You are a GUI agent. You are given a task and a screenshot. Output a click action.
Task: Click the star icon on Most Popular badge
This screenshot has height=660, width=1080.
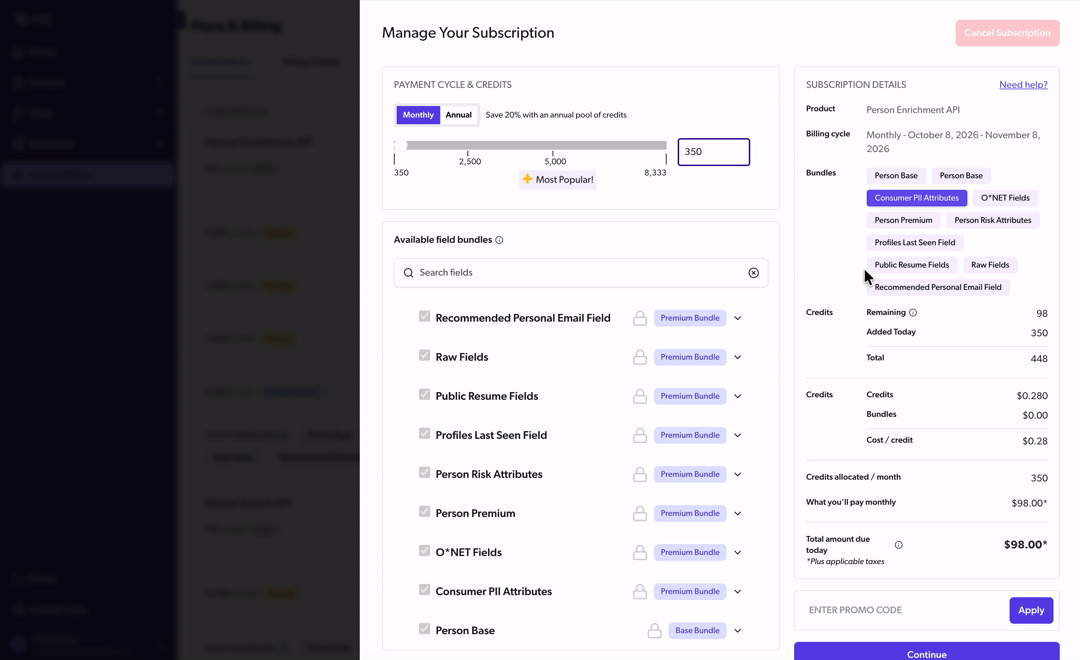pyautogui.click(x=528, y=179)
